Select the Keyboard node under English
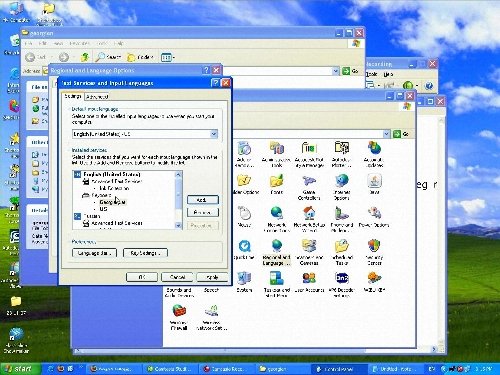This screenshot has height=375, width=500. click(x=101, y=195)
